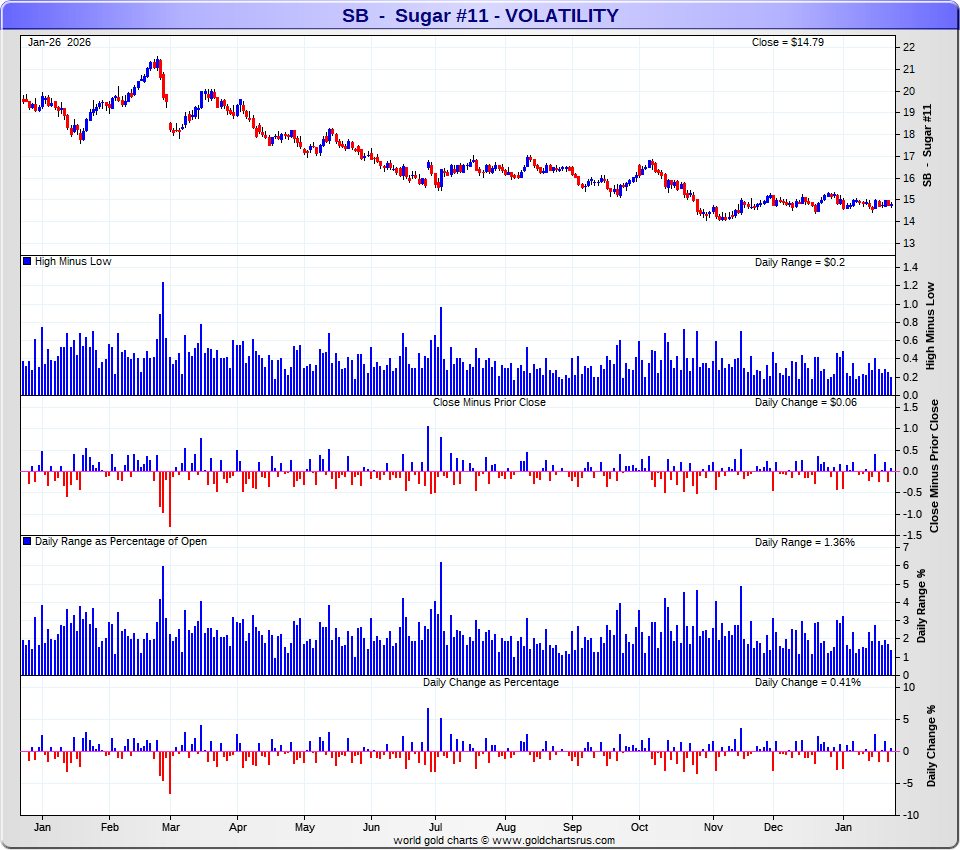Select the Jan-26 2026 date label

(59, 42)
